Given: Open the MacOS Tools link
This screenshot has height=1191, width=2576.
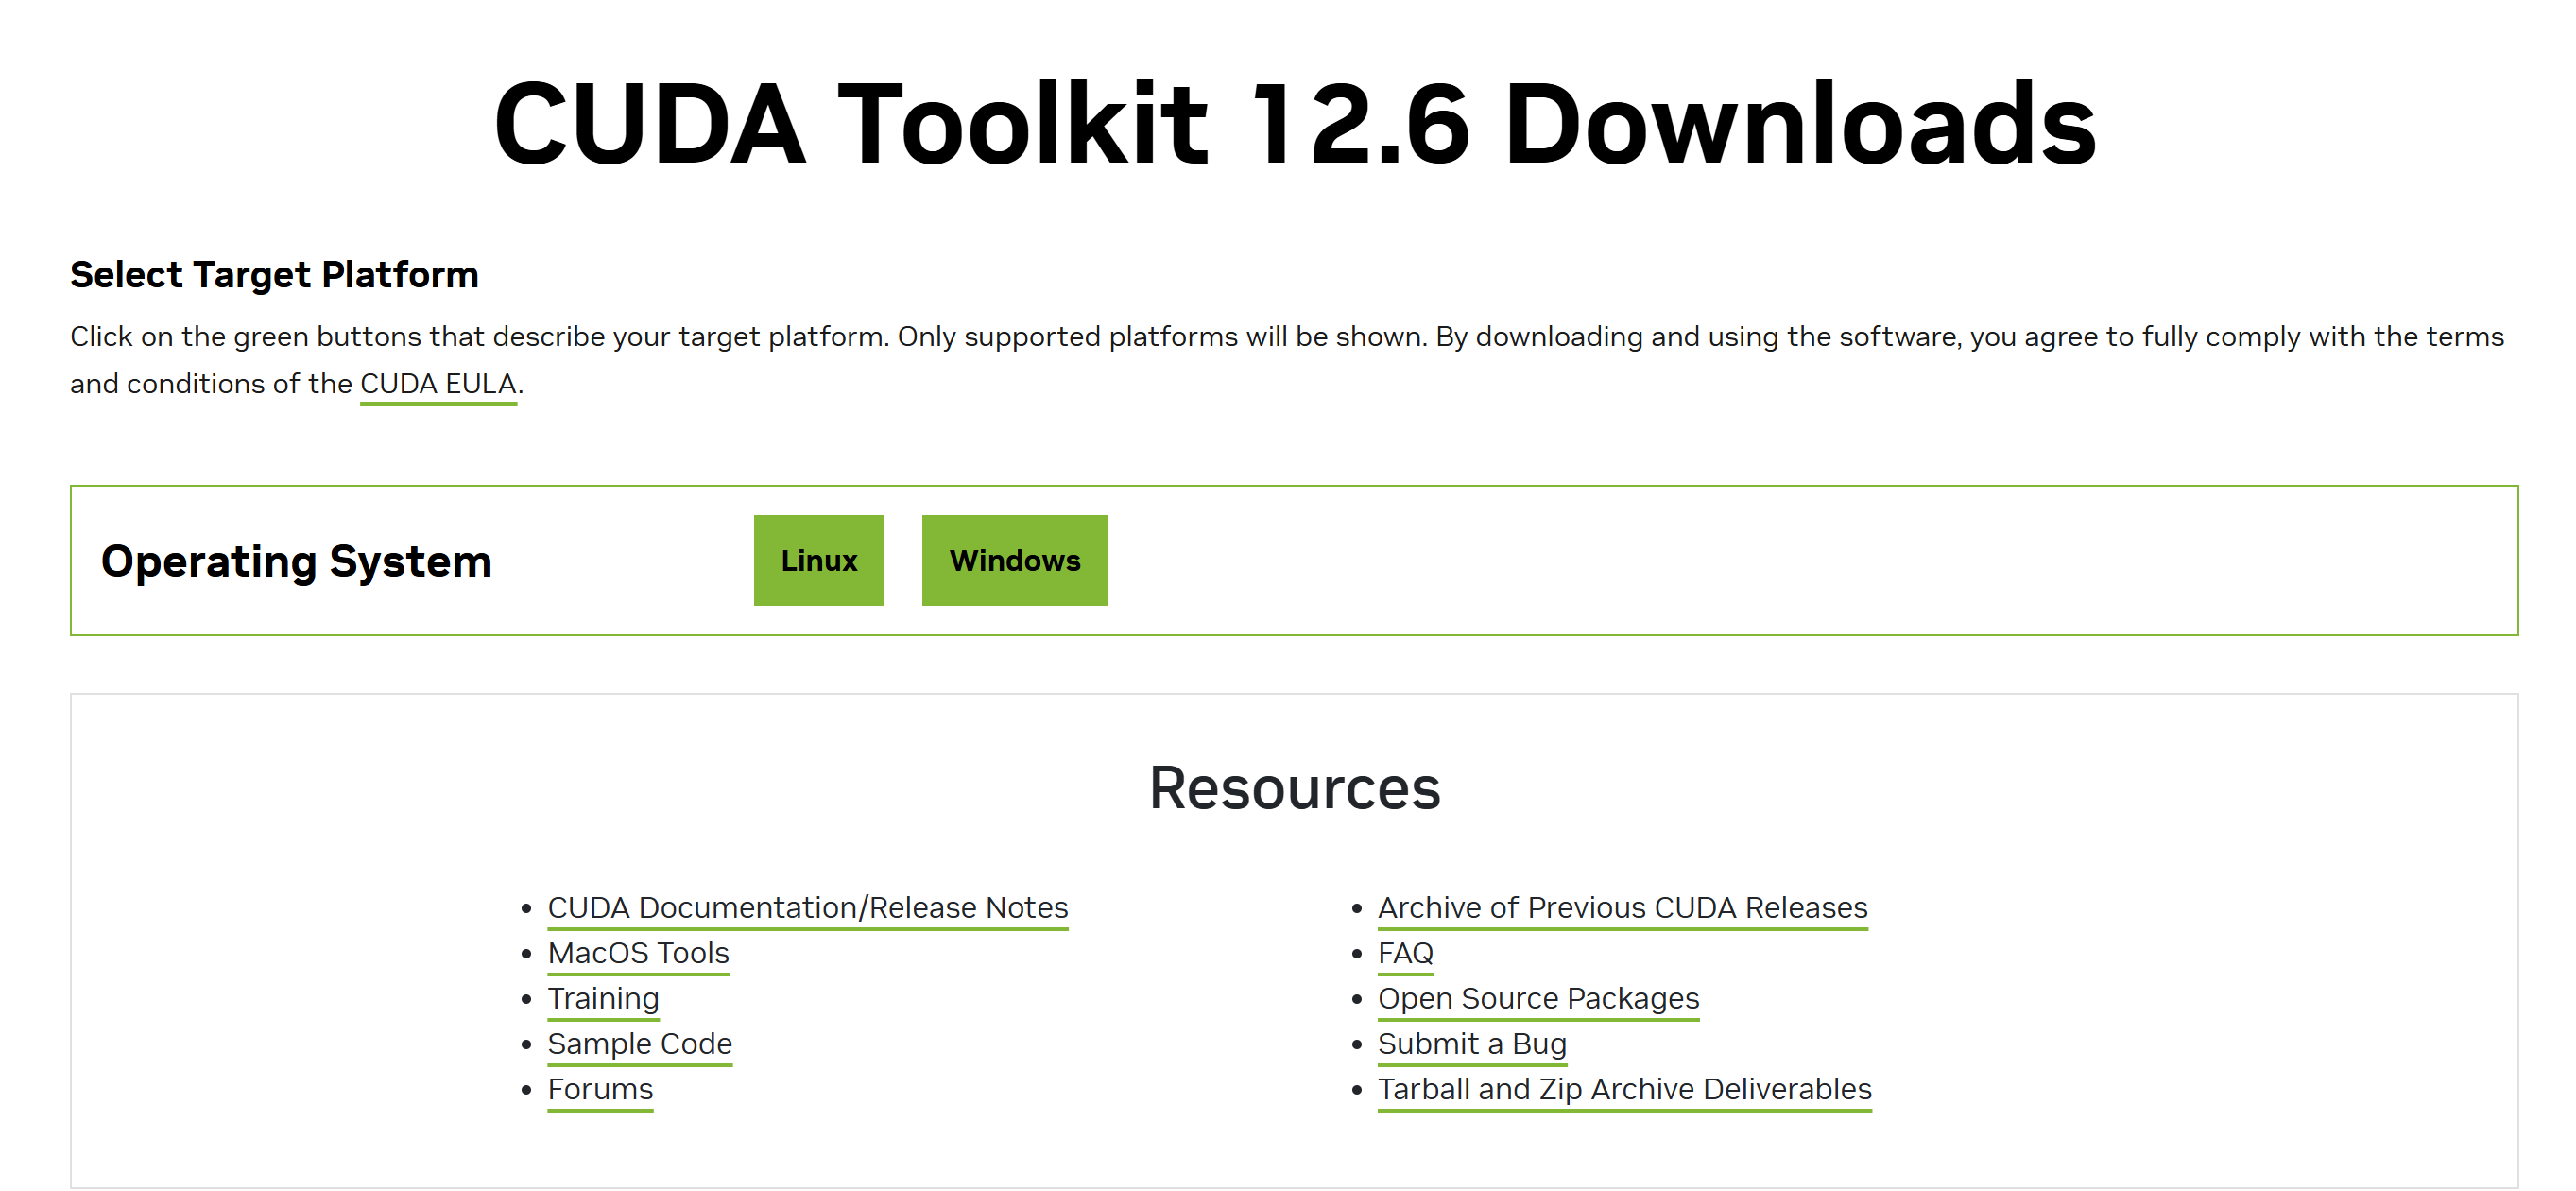Looking at the screenshot, I should pos(638,953).
